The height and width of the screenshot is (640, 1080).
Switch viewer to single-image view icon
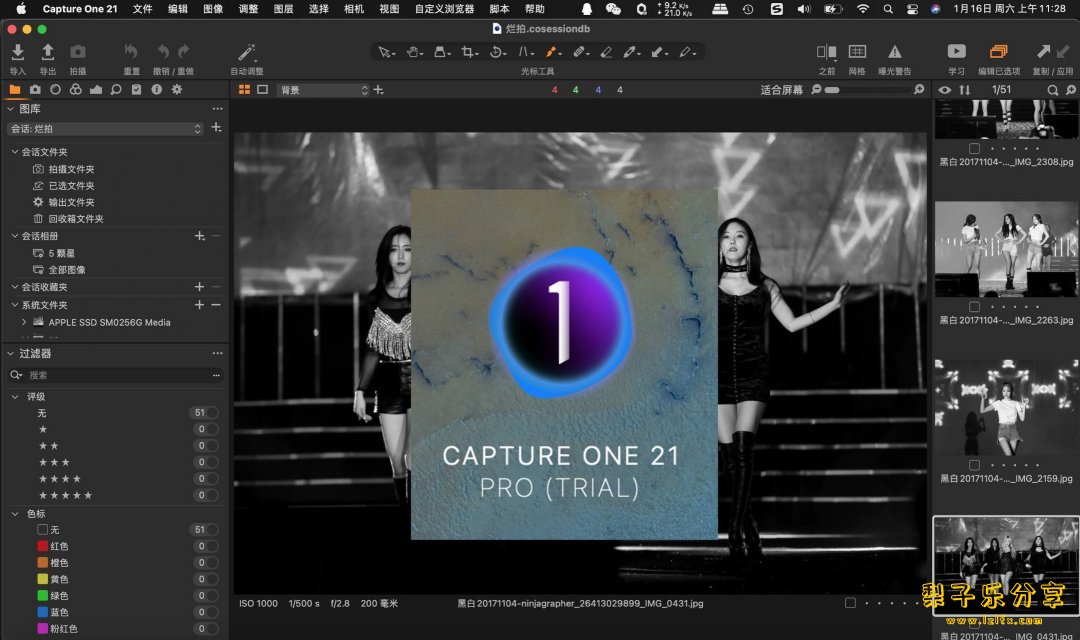(262, 90)
